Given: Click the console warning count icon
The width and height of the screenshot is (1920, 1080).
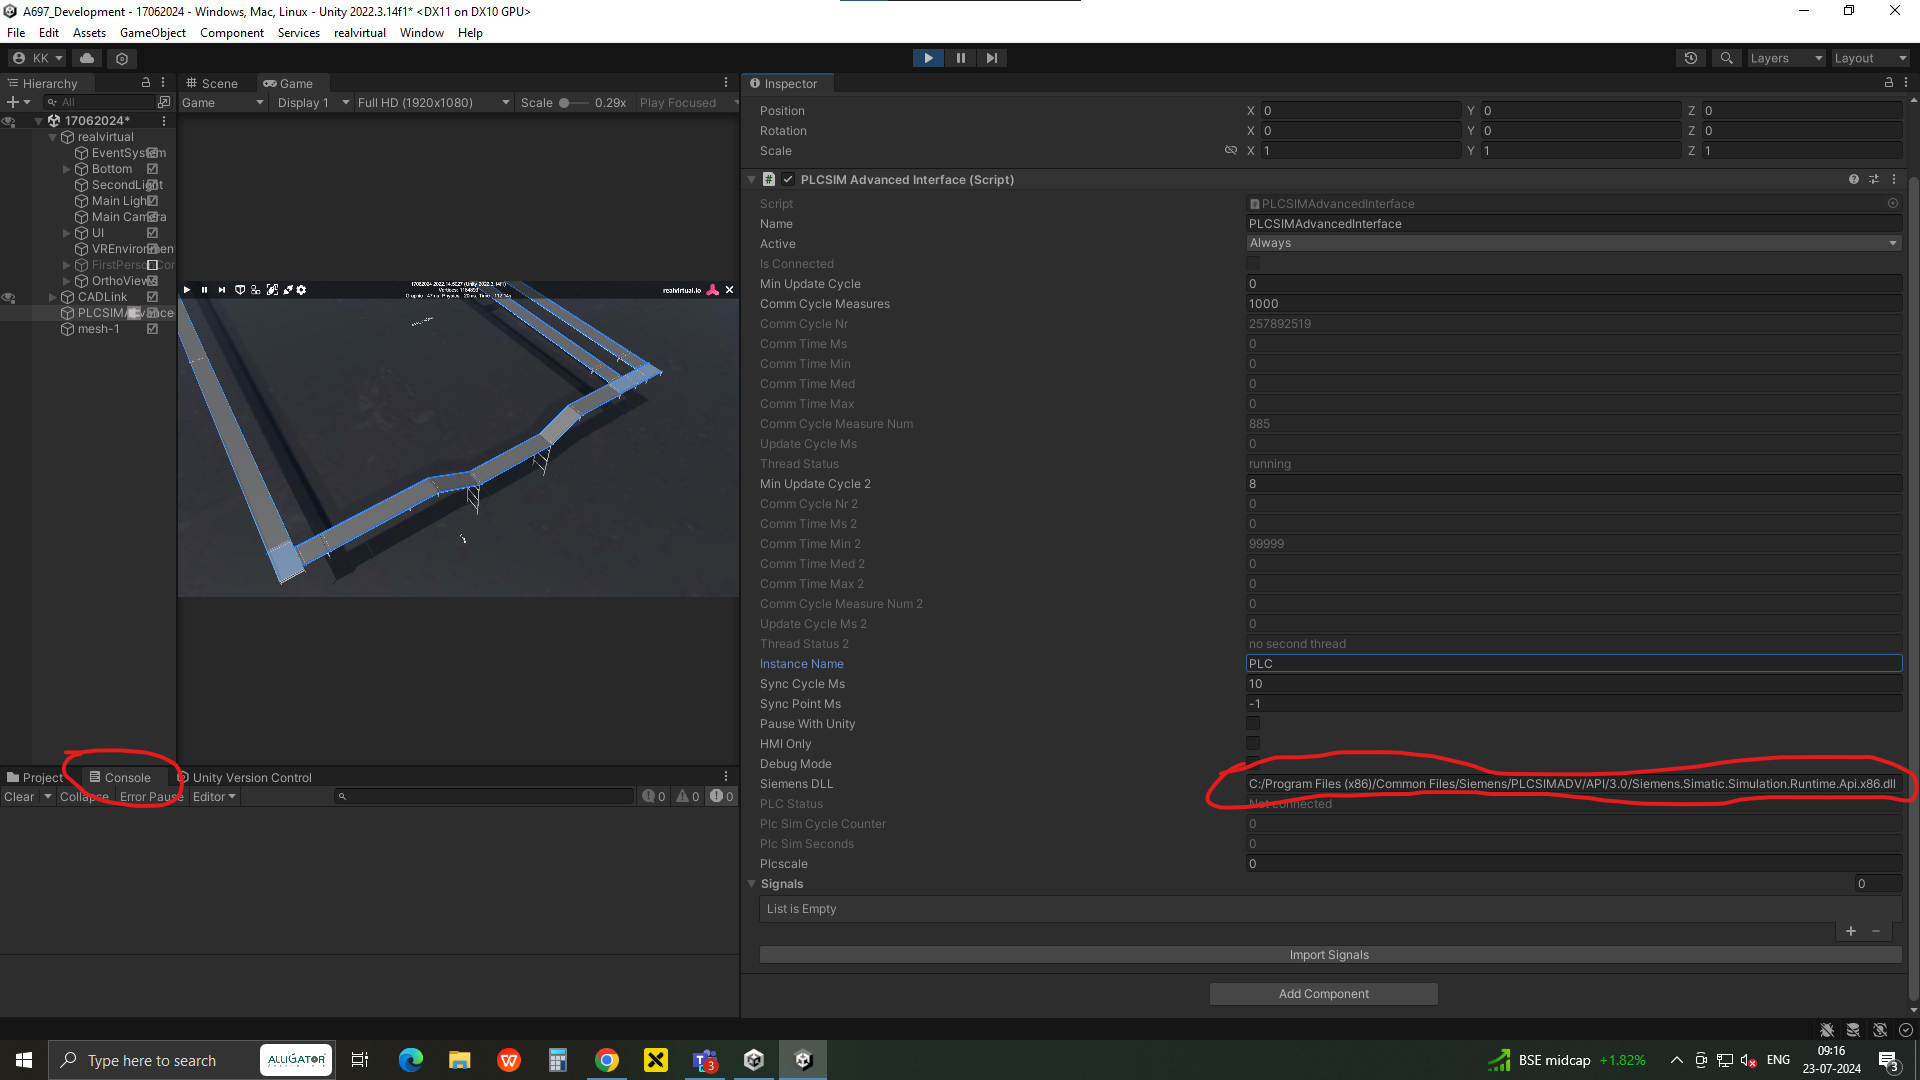Looking at the screenshot, I should (x=688, y=796).
